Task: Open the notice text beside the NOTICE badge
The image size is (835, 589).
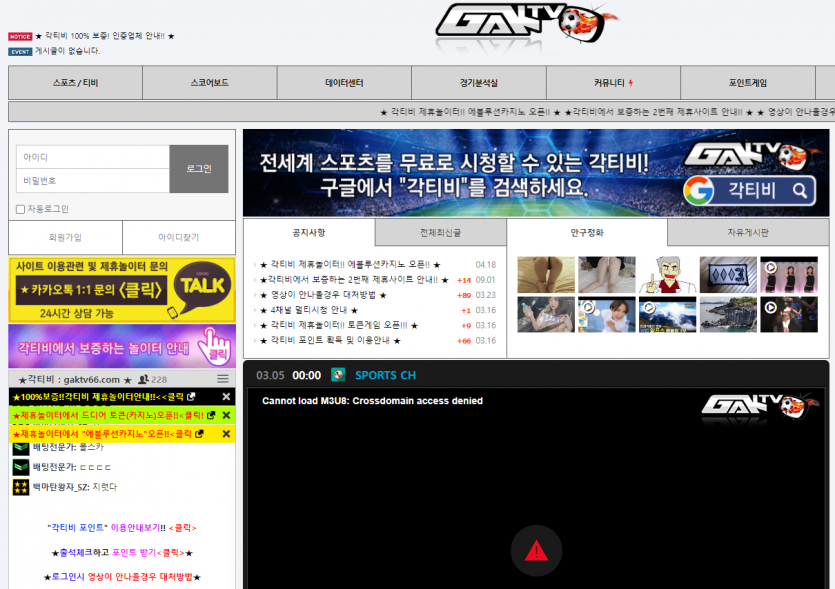Action: 105,36
